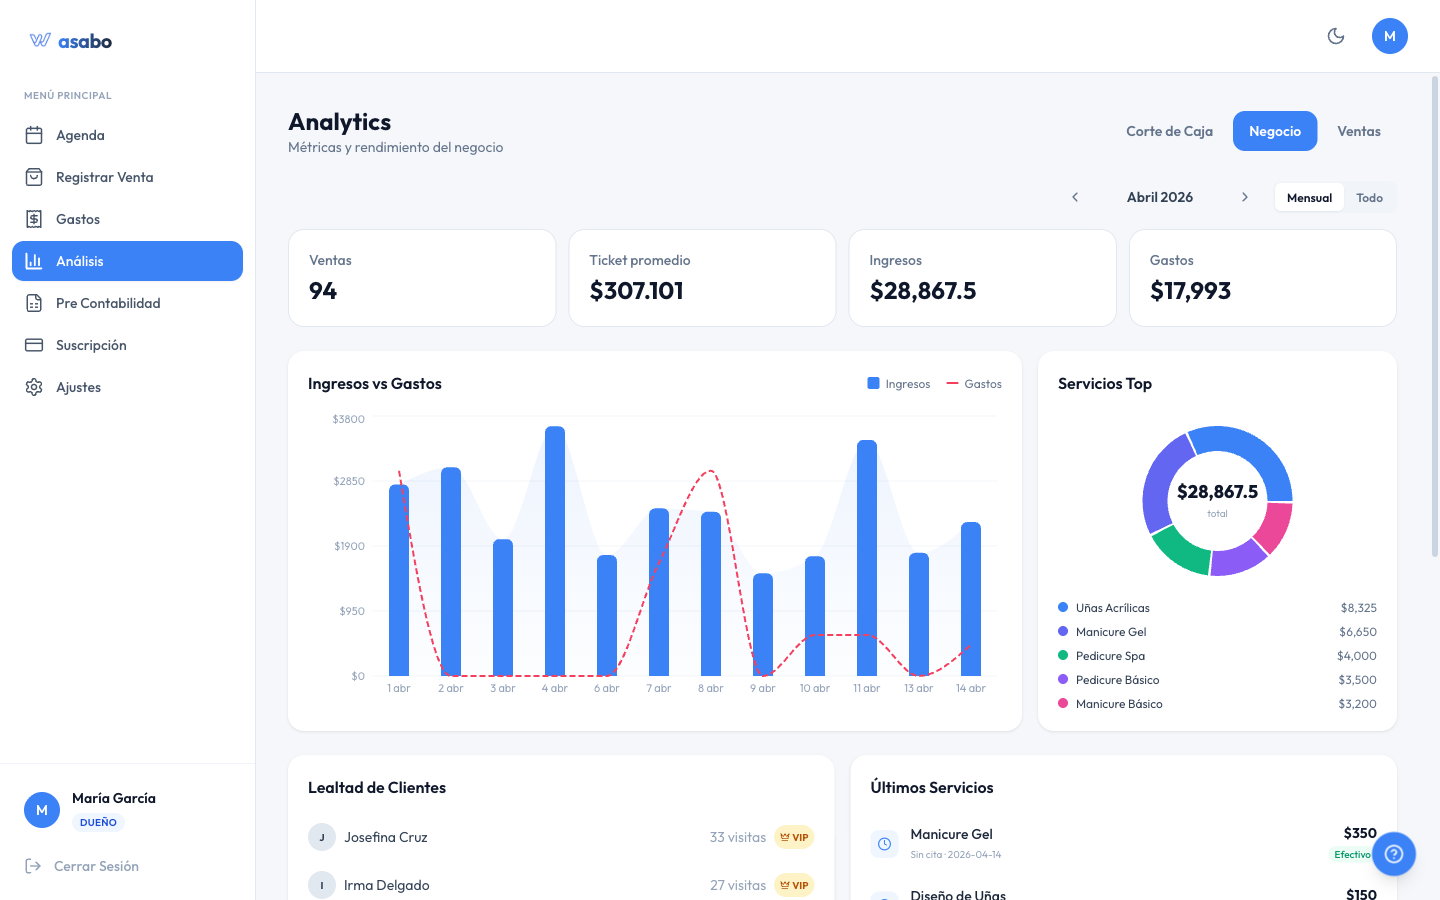Click the Ticket promedio $307.101 card

click(x=702, y=278)
